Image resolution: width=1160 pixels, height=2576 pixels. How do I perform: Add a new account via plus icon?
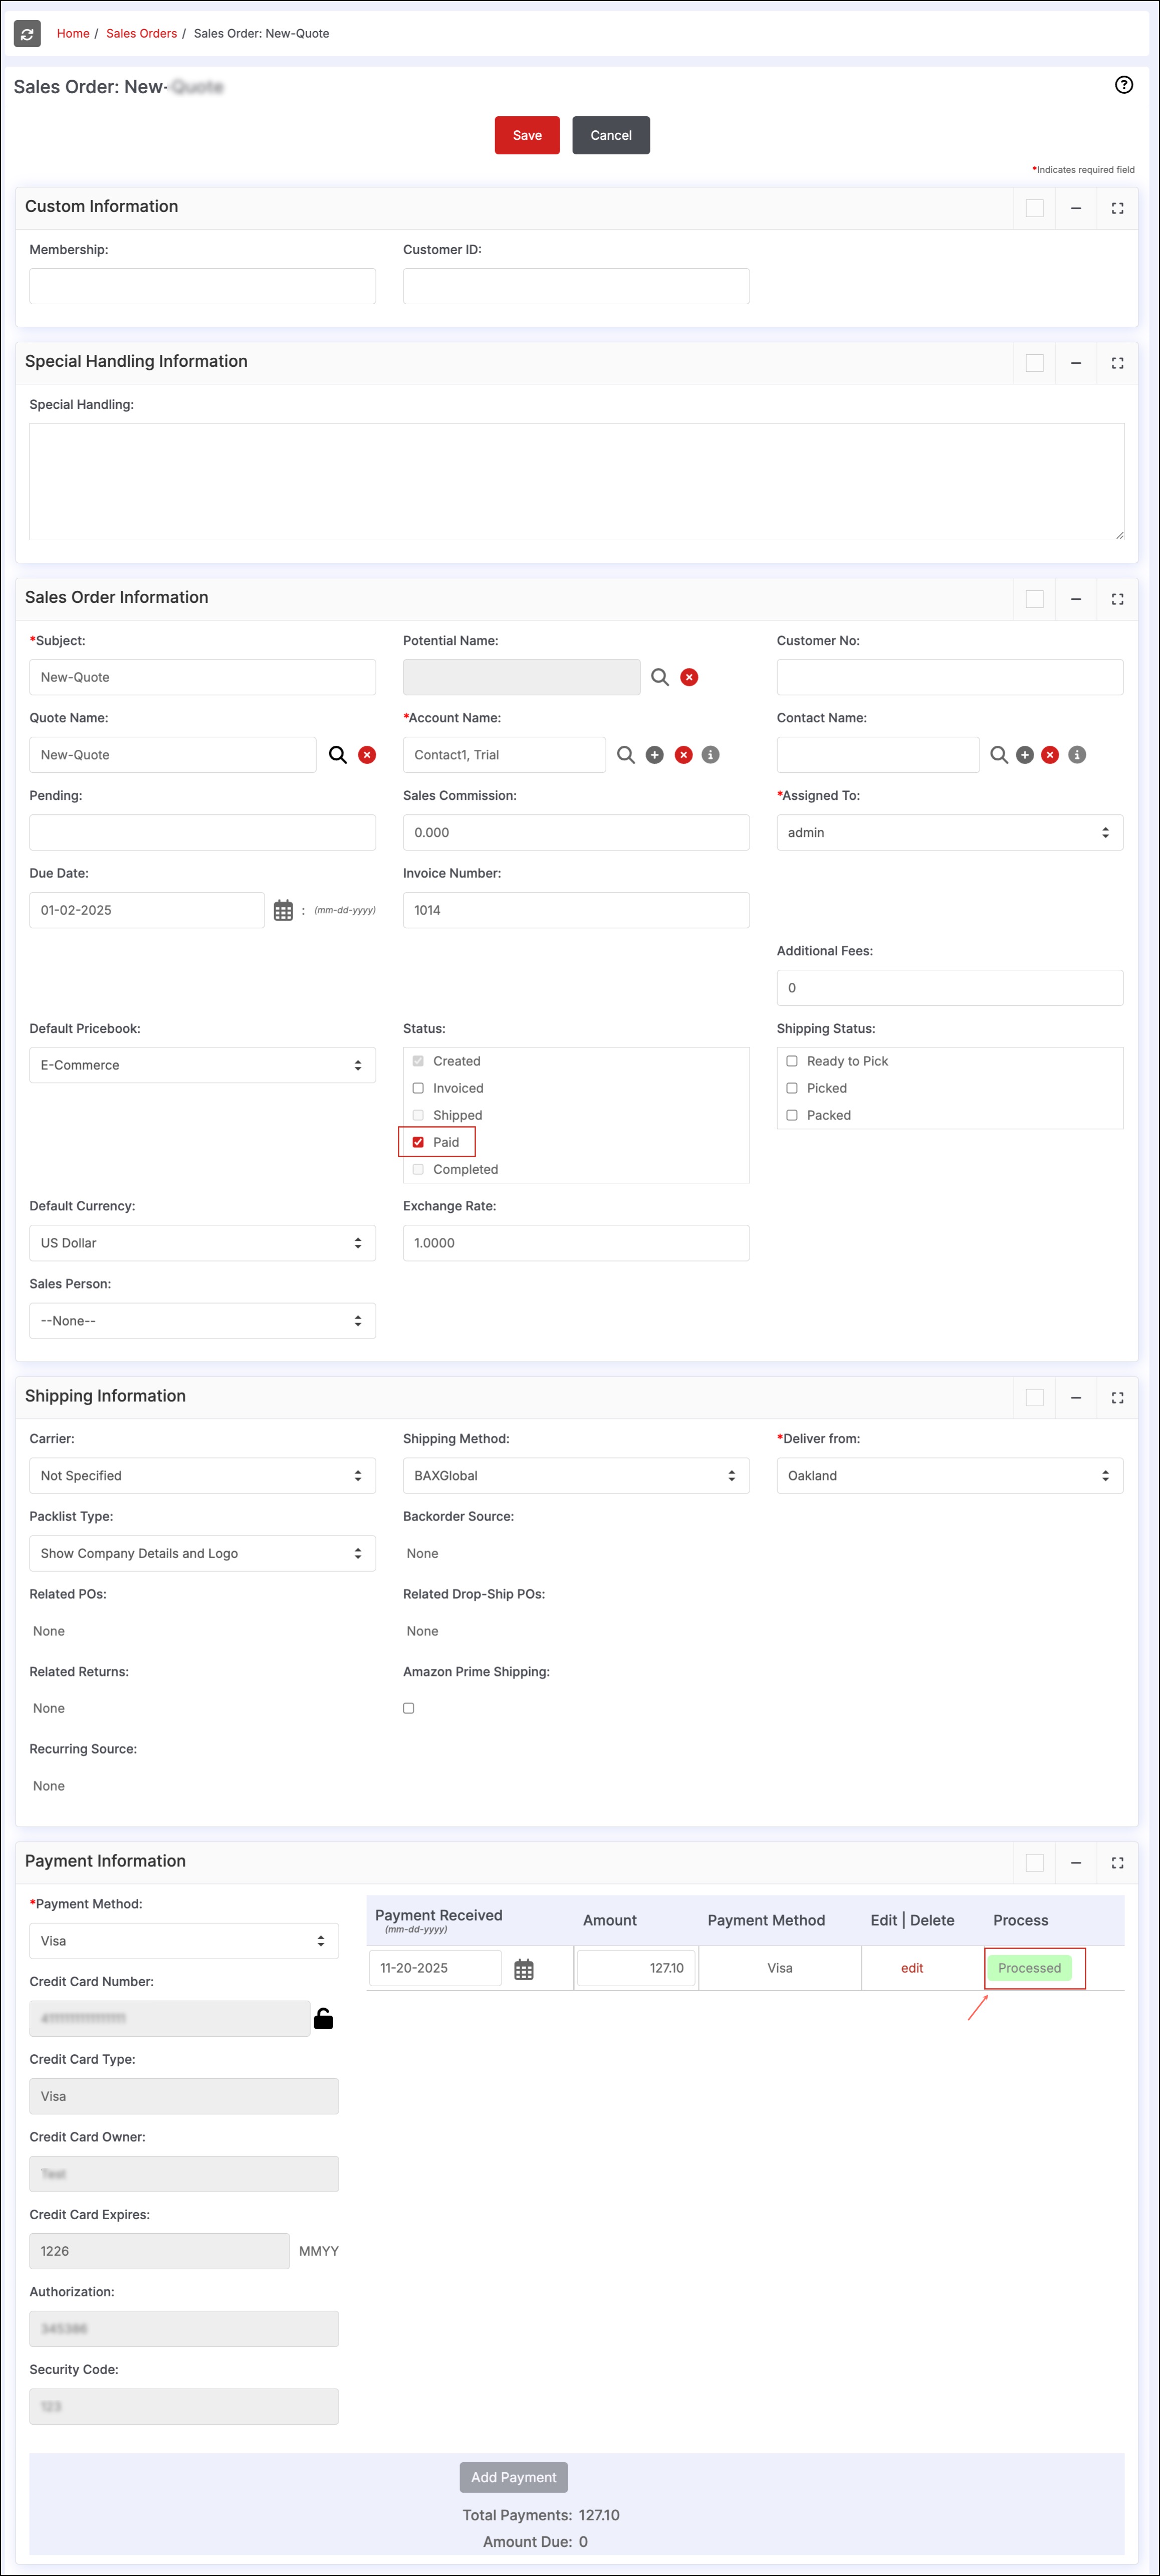[654, 755]
